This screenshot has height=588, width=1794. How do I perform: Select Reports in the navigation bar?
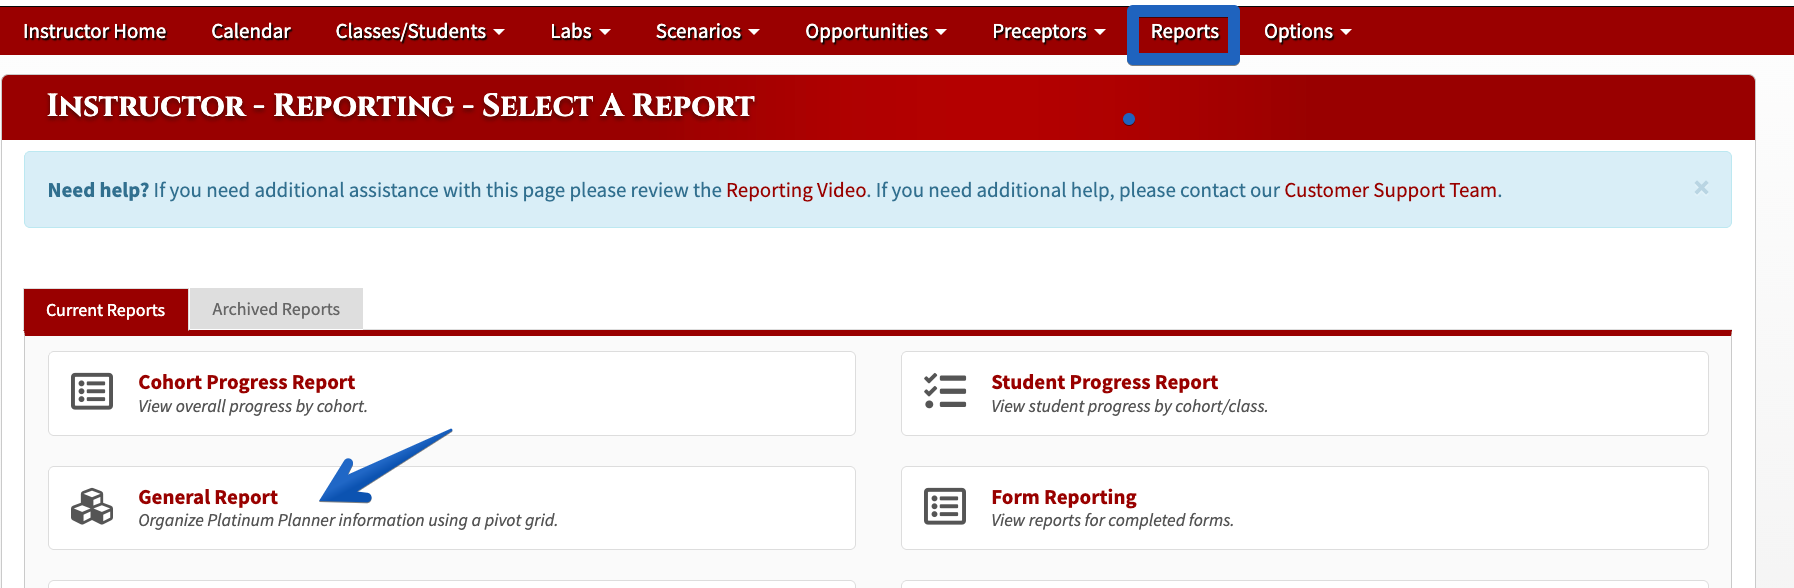pyautogui.click(x=1184, y=31)
